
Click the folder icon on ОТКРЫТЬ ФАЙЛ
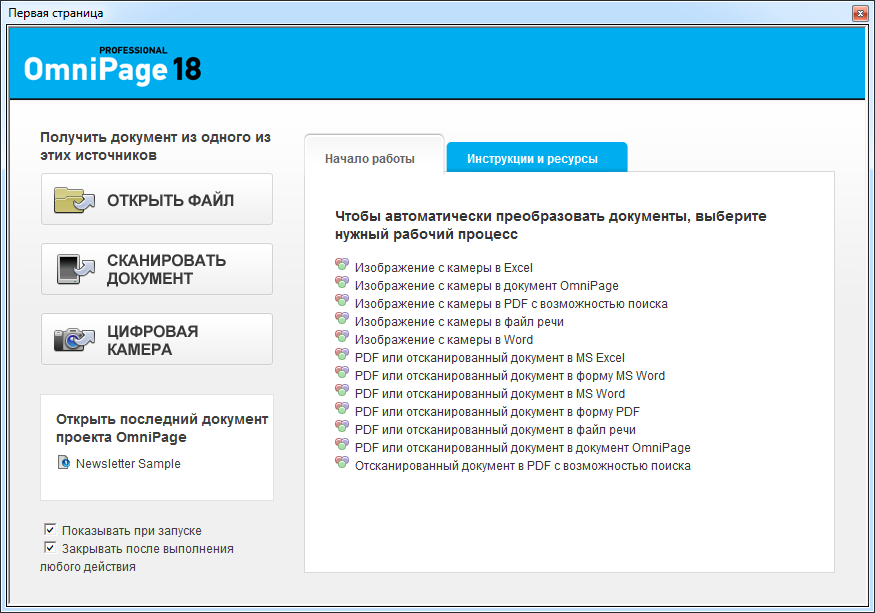(74, 200)
